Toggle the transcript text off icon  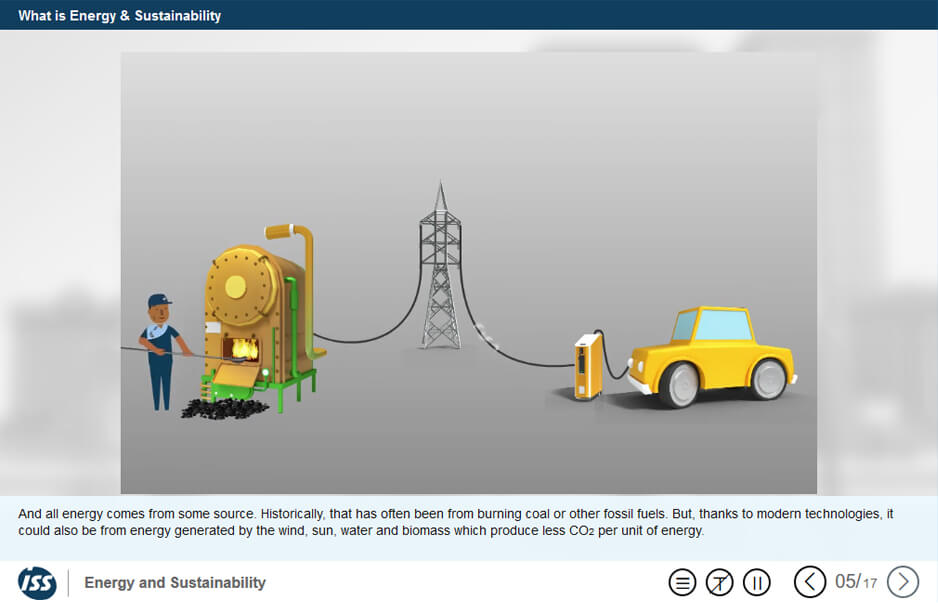[x=719, y=582]
